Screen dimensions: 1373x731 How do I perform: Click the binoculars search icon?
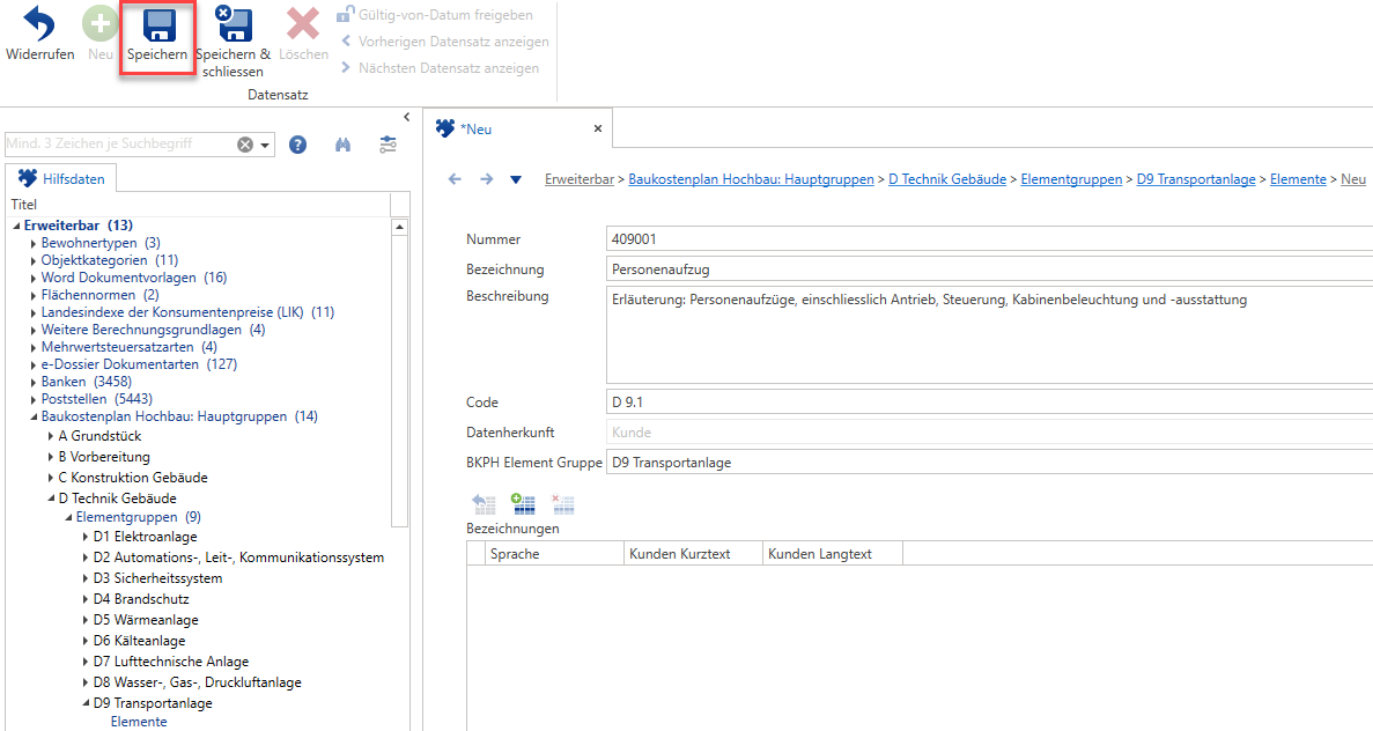[343, 145]
